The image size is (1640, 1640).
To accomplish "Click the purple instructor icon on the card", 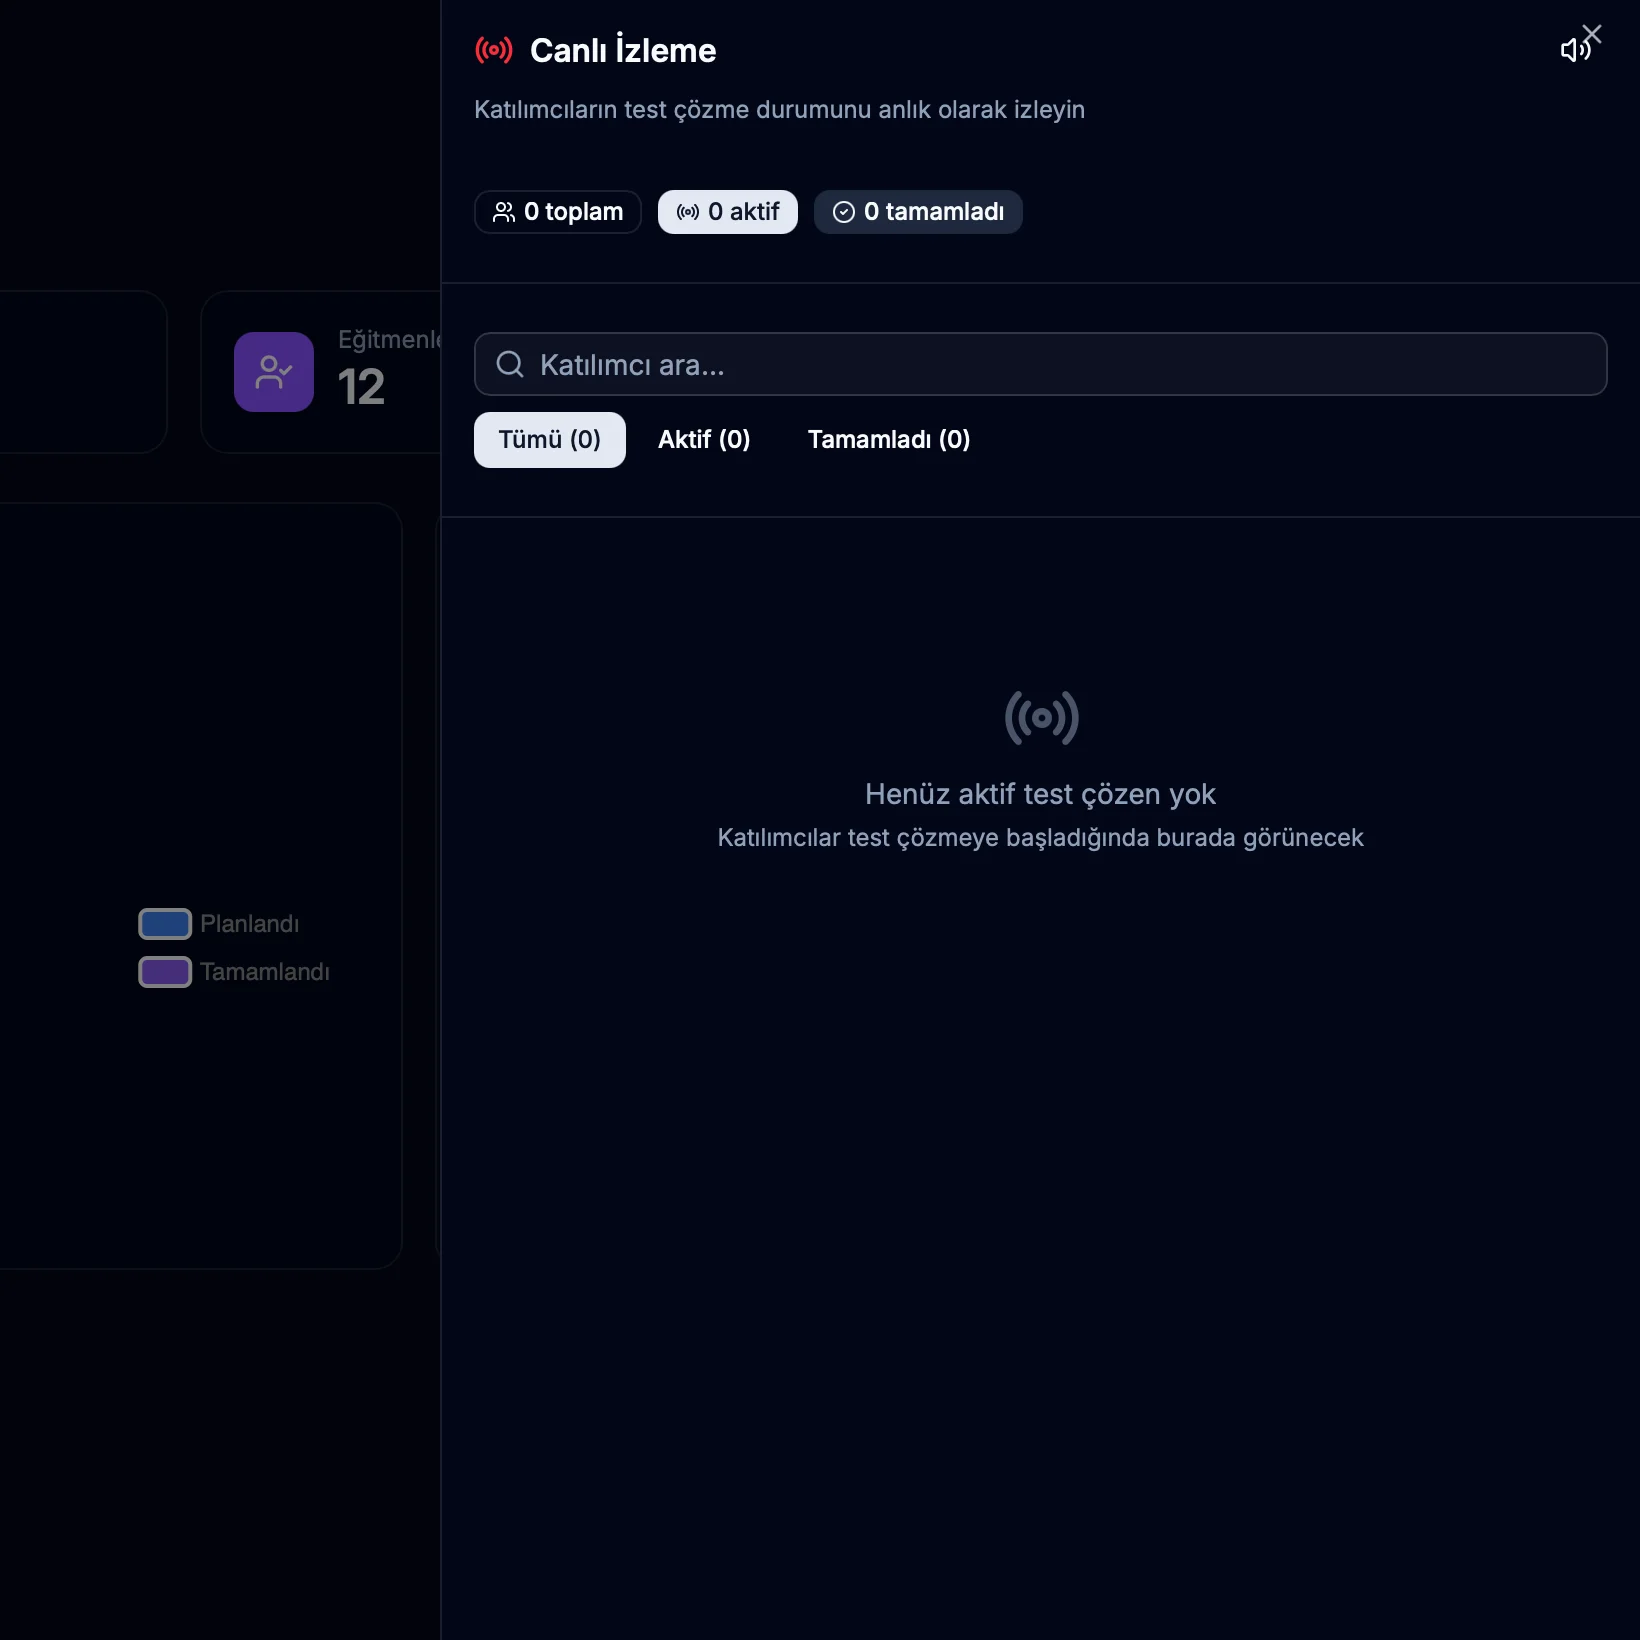I will point(274,372).
